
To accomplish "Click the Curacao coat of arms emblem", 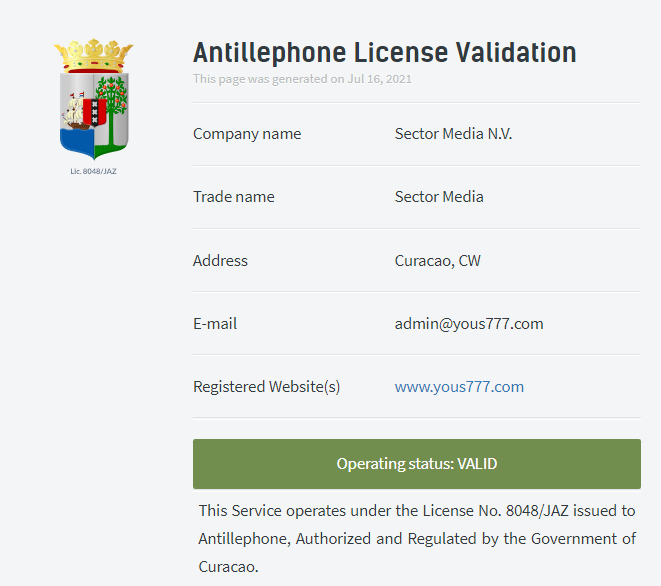I will pos(94,99).
